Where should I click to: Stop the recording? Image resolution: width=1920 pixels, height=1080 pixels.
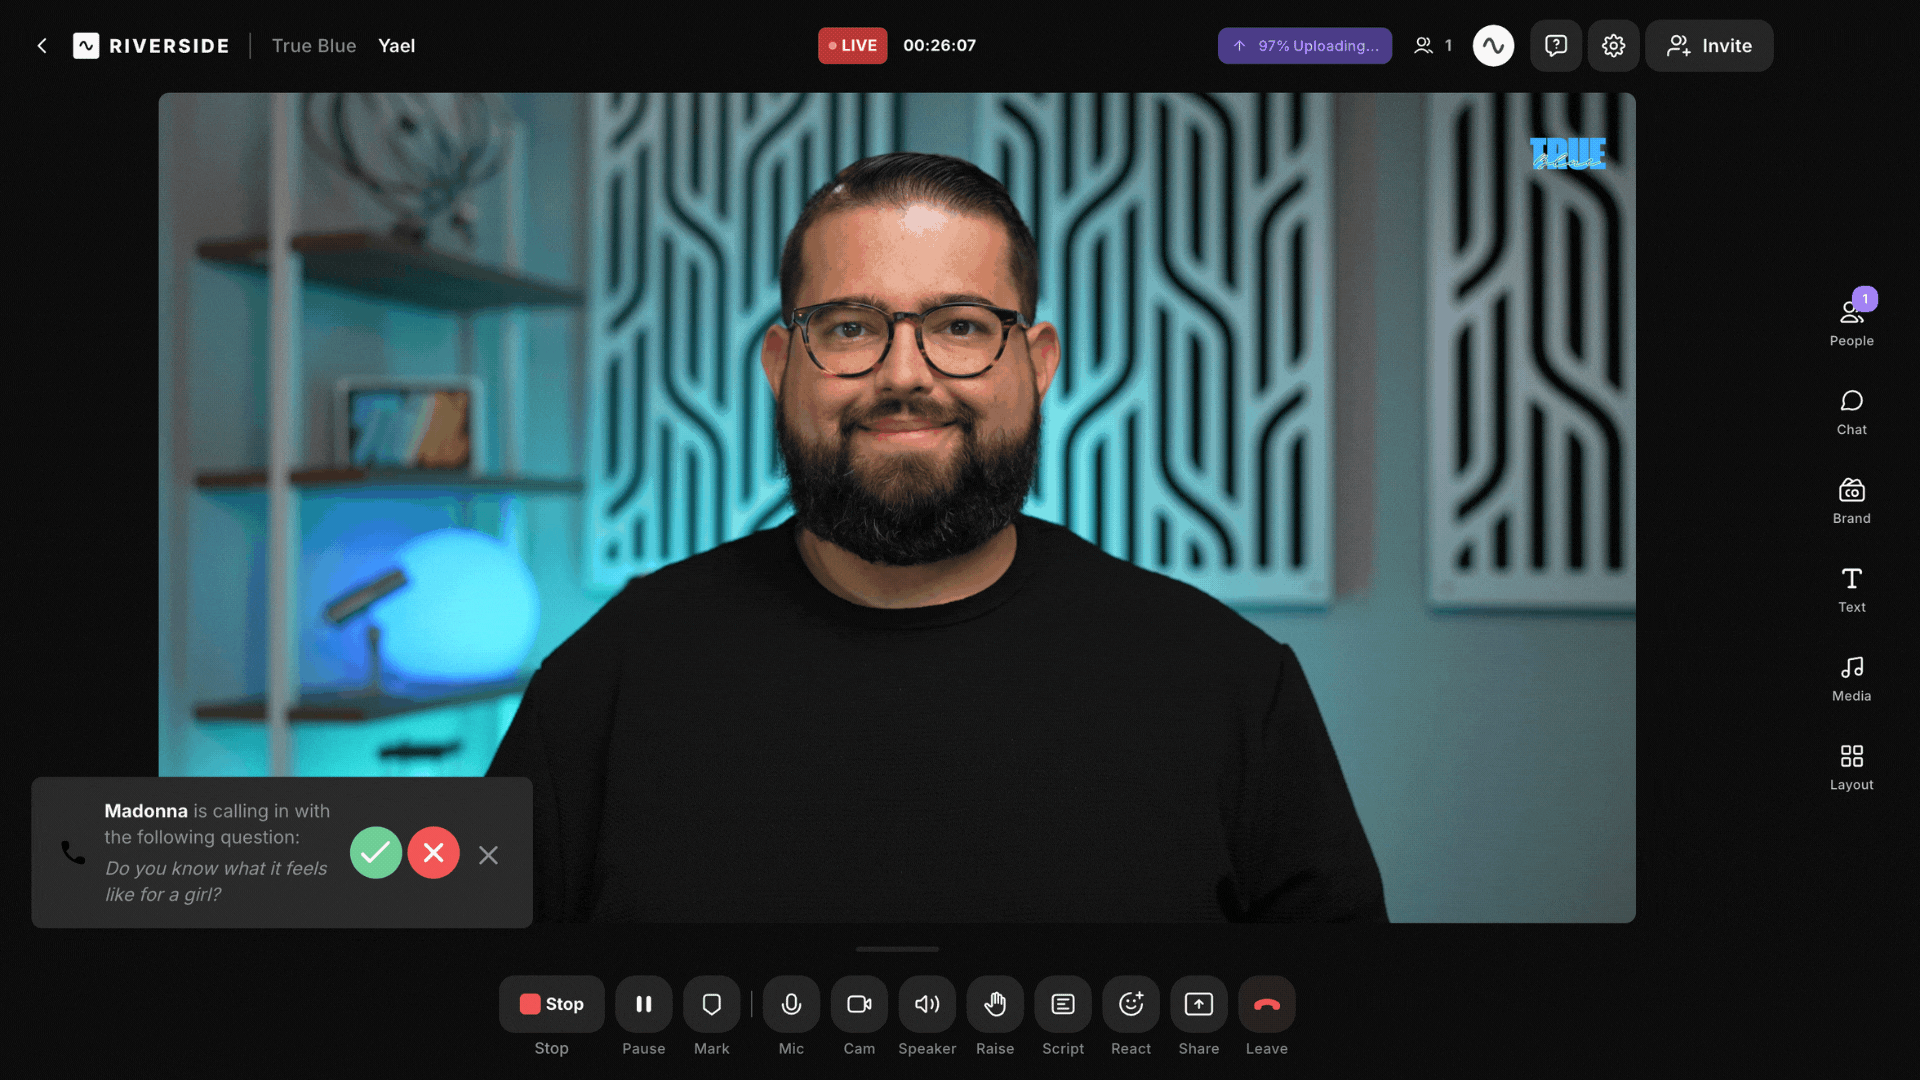pos(551,1004)
